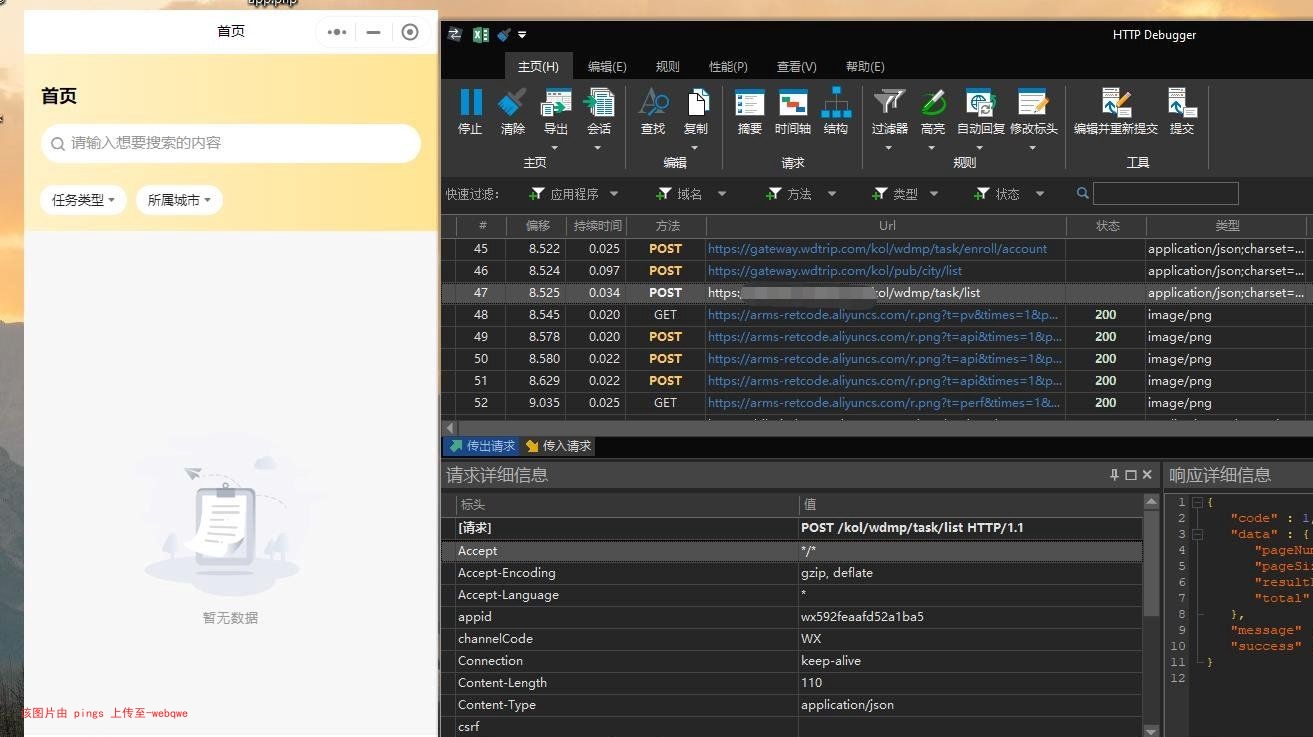Switch to the 编辑(E) ribbon tab

[607, 66]
